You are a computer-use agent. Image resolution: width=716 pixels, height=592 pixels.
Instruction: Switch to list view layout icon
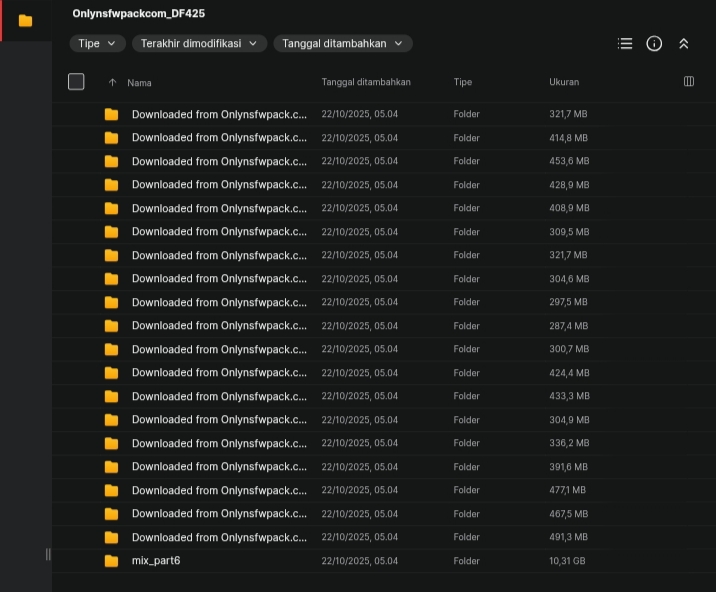[x=625, y=44]
